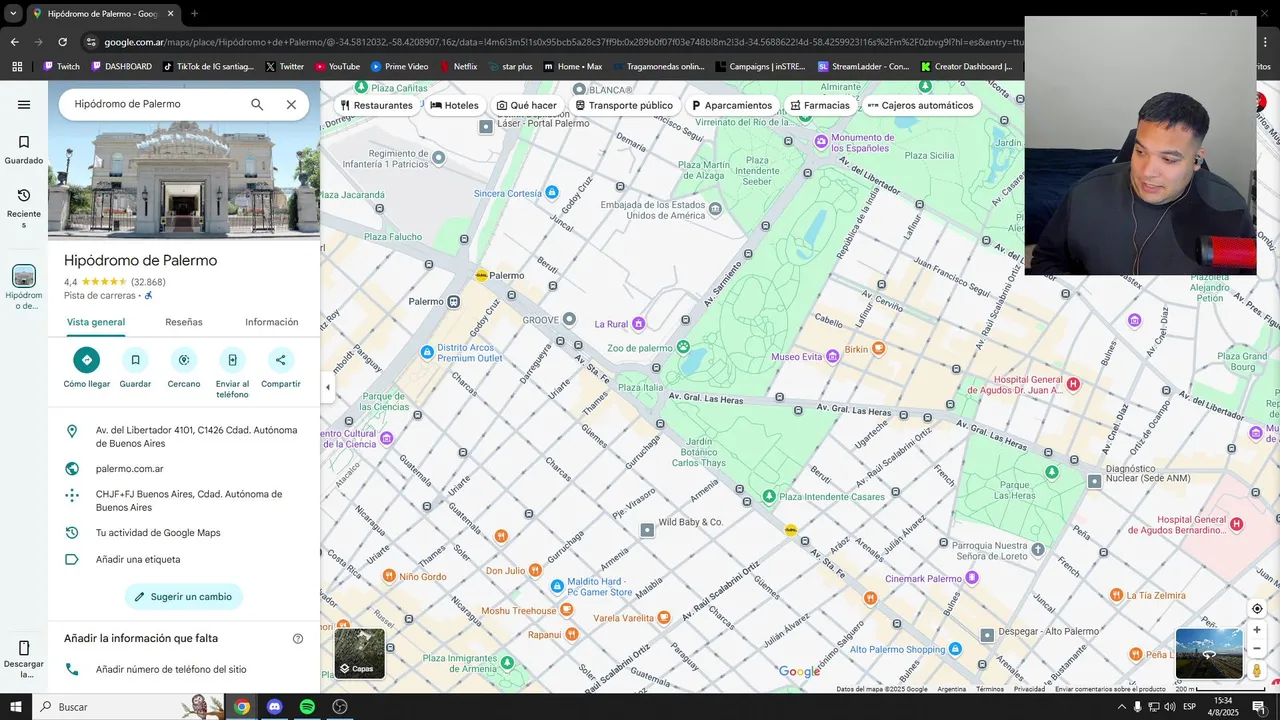Zoom in the map with plus
Viewport: 1280px width, 720px height.
coord(1257,630)
